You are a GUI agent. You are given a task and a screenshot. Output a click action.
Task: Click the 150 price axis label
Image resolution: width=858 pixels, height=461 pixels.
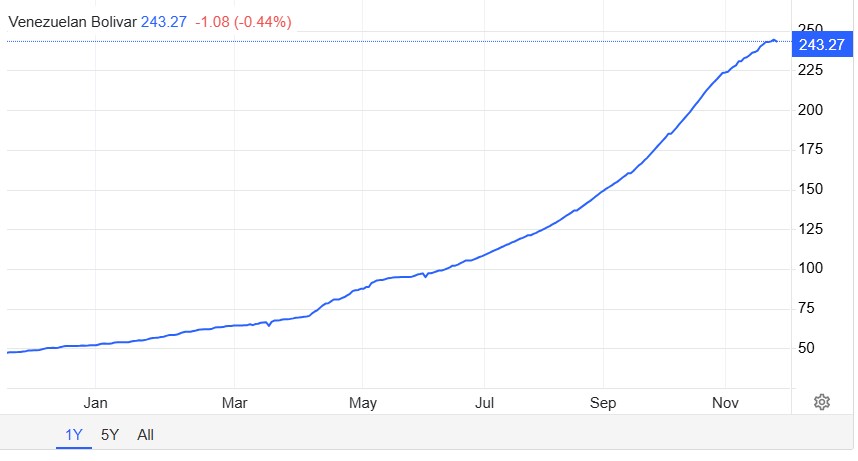tap(810, 190)
